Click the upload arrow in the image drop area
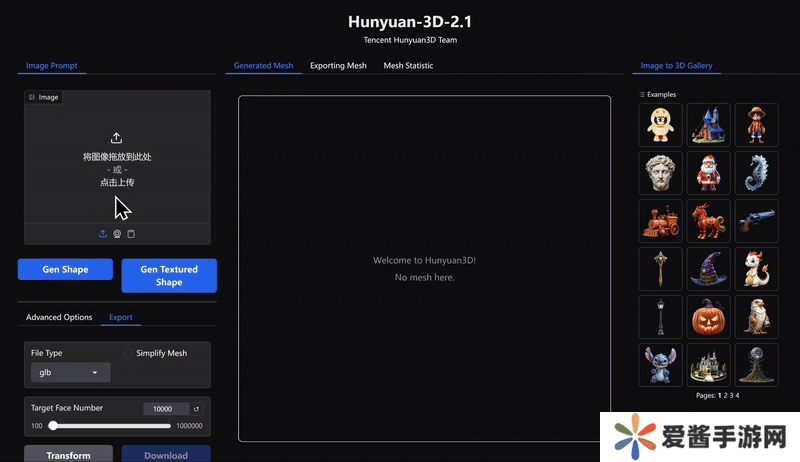800x462 pixels. click(117, 138)
